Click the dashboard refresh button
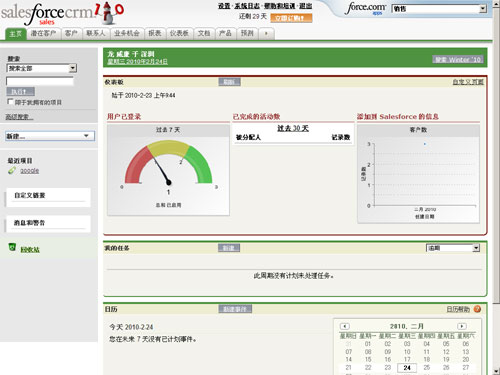Viewport: 500px width, 375px height. pos(229,82)
